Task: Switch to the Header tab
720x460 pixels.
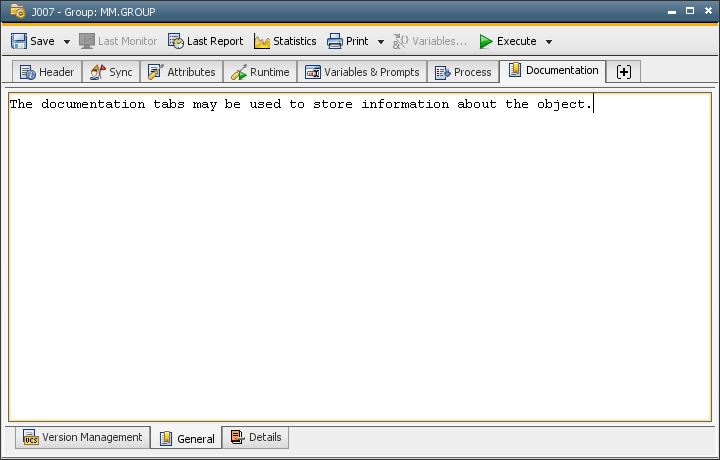Action: (46, 72)
